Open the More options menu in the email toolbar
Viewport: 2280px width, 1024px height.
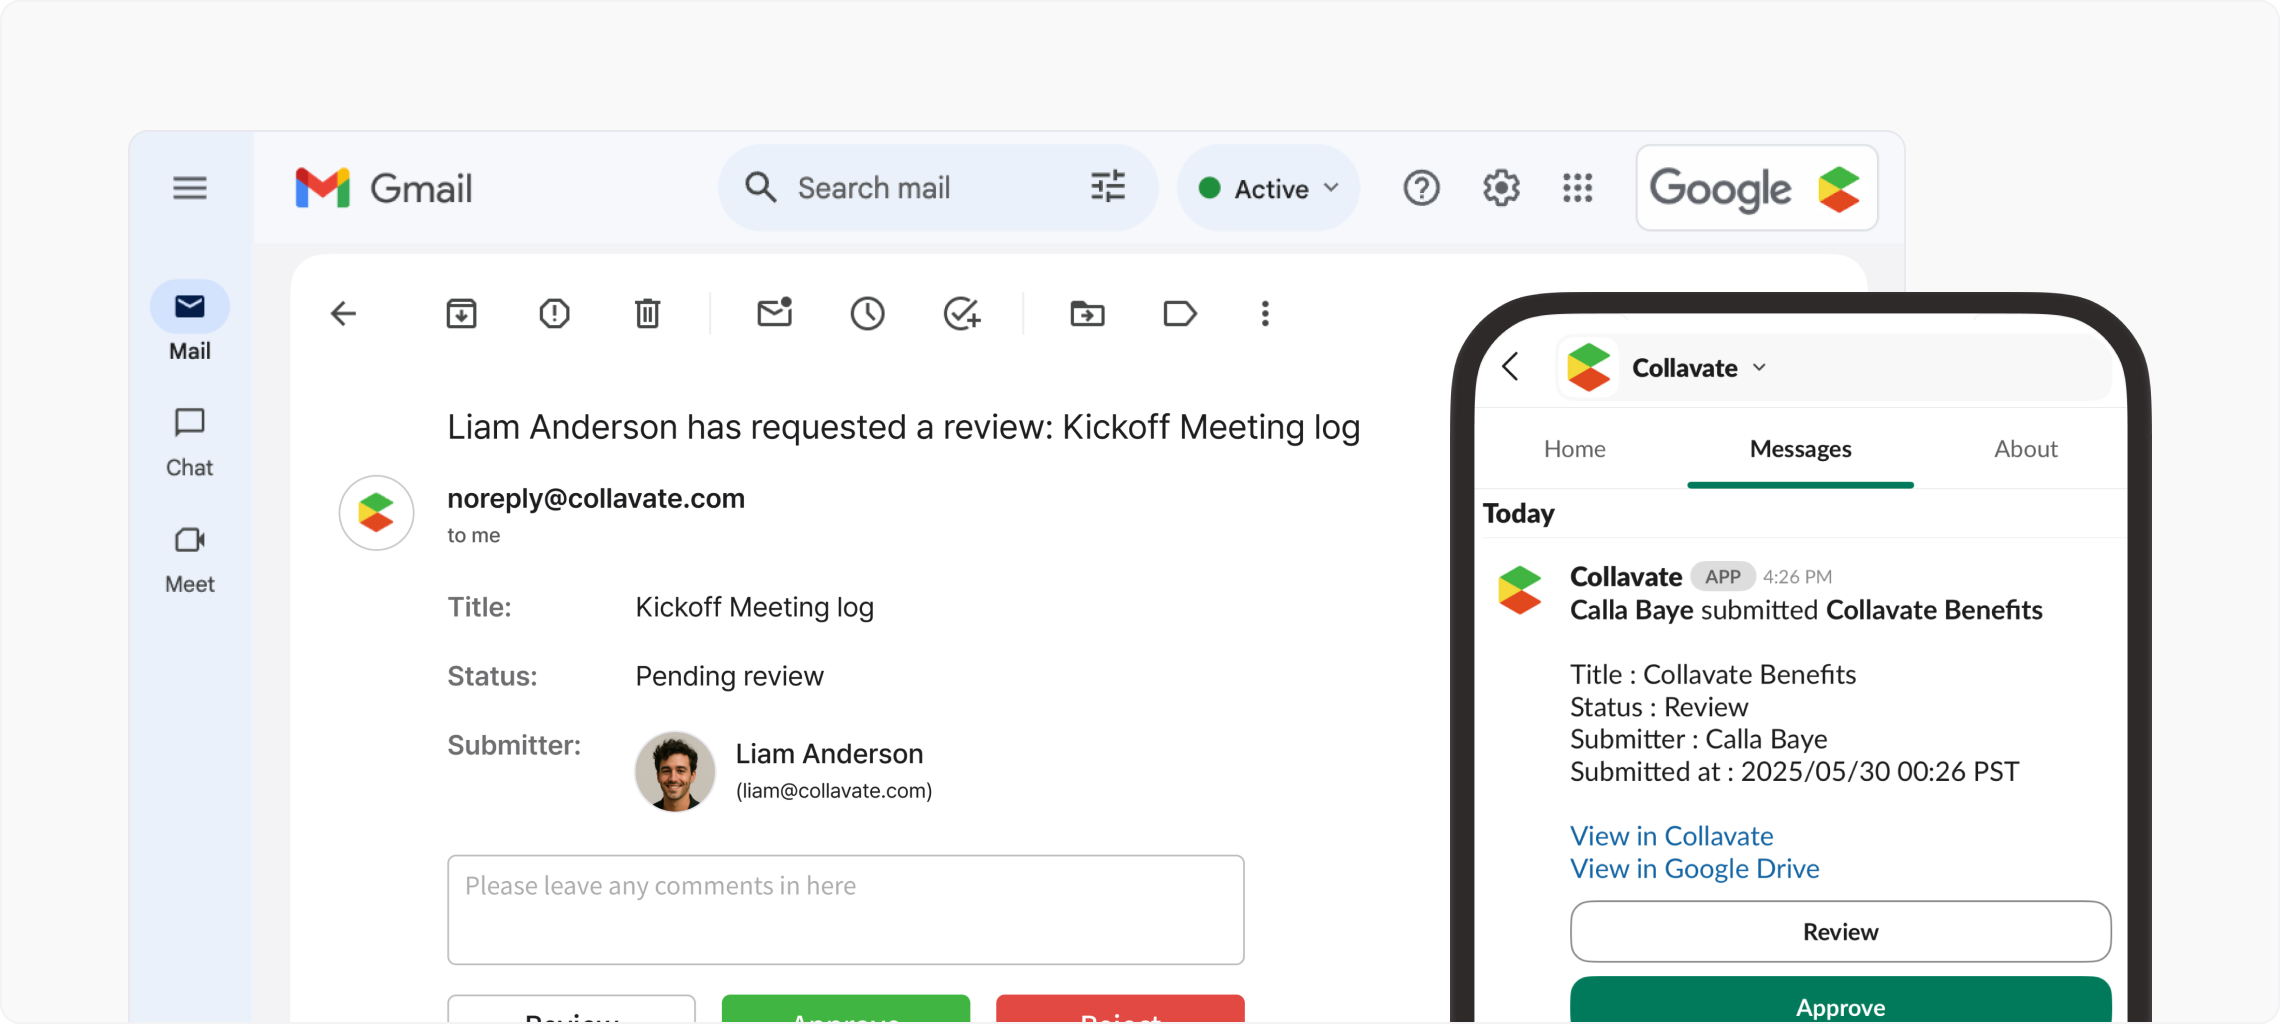point(1265,314)
